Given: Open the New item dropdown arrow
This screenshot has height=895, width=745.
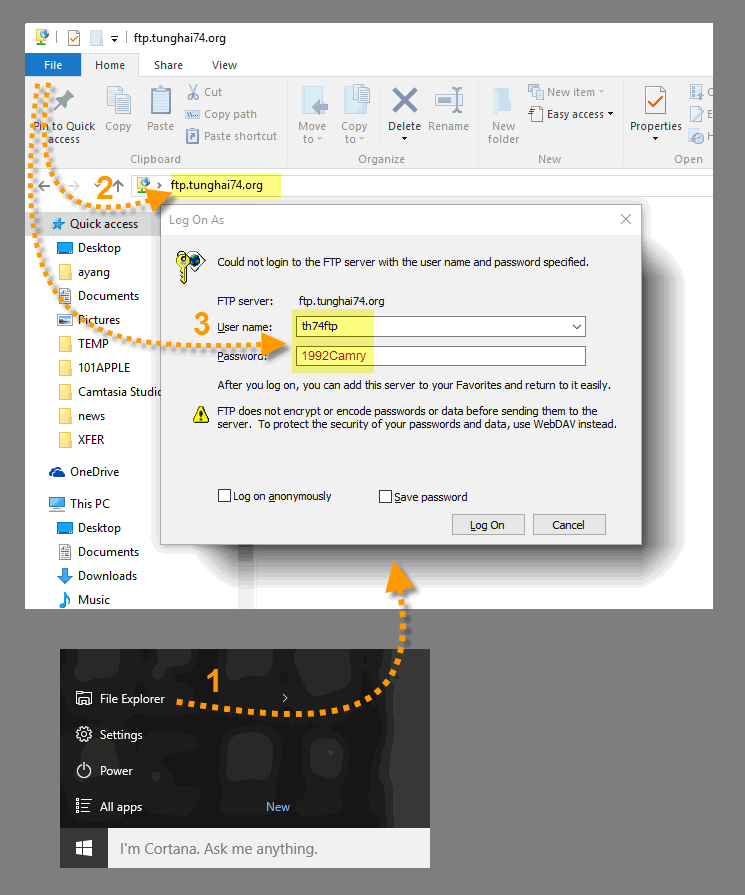Looking at the screenshot, I should coord(601,92).
